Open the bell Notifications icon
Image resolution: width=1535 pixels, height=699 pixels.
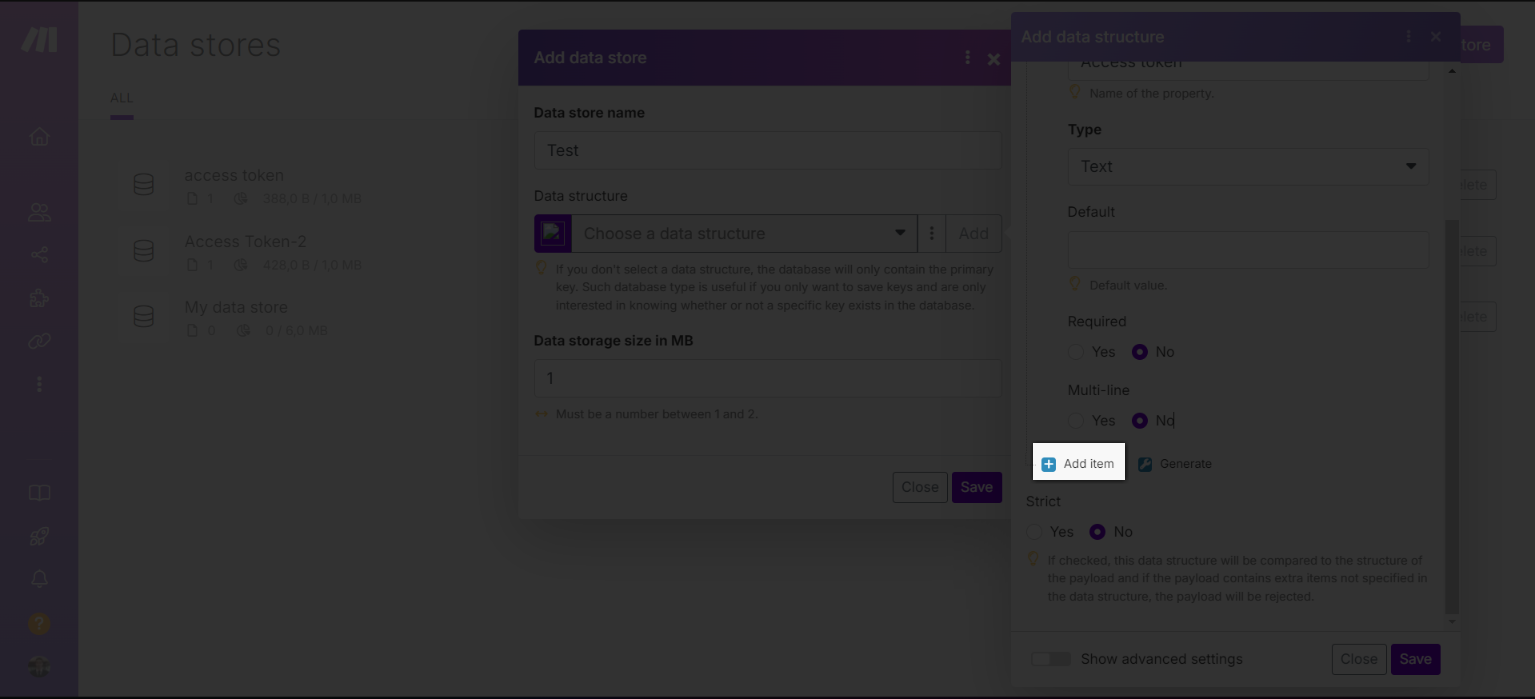(39, 579)
